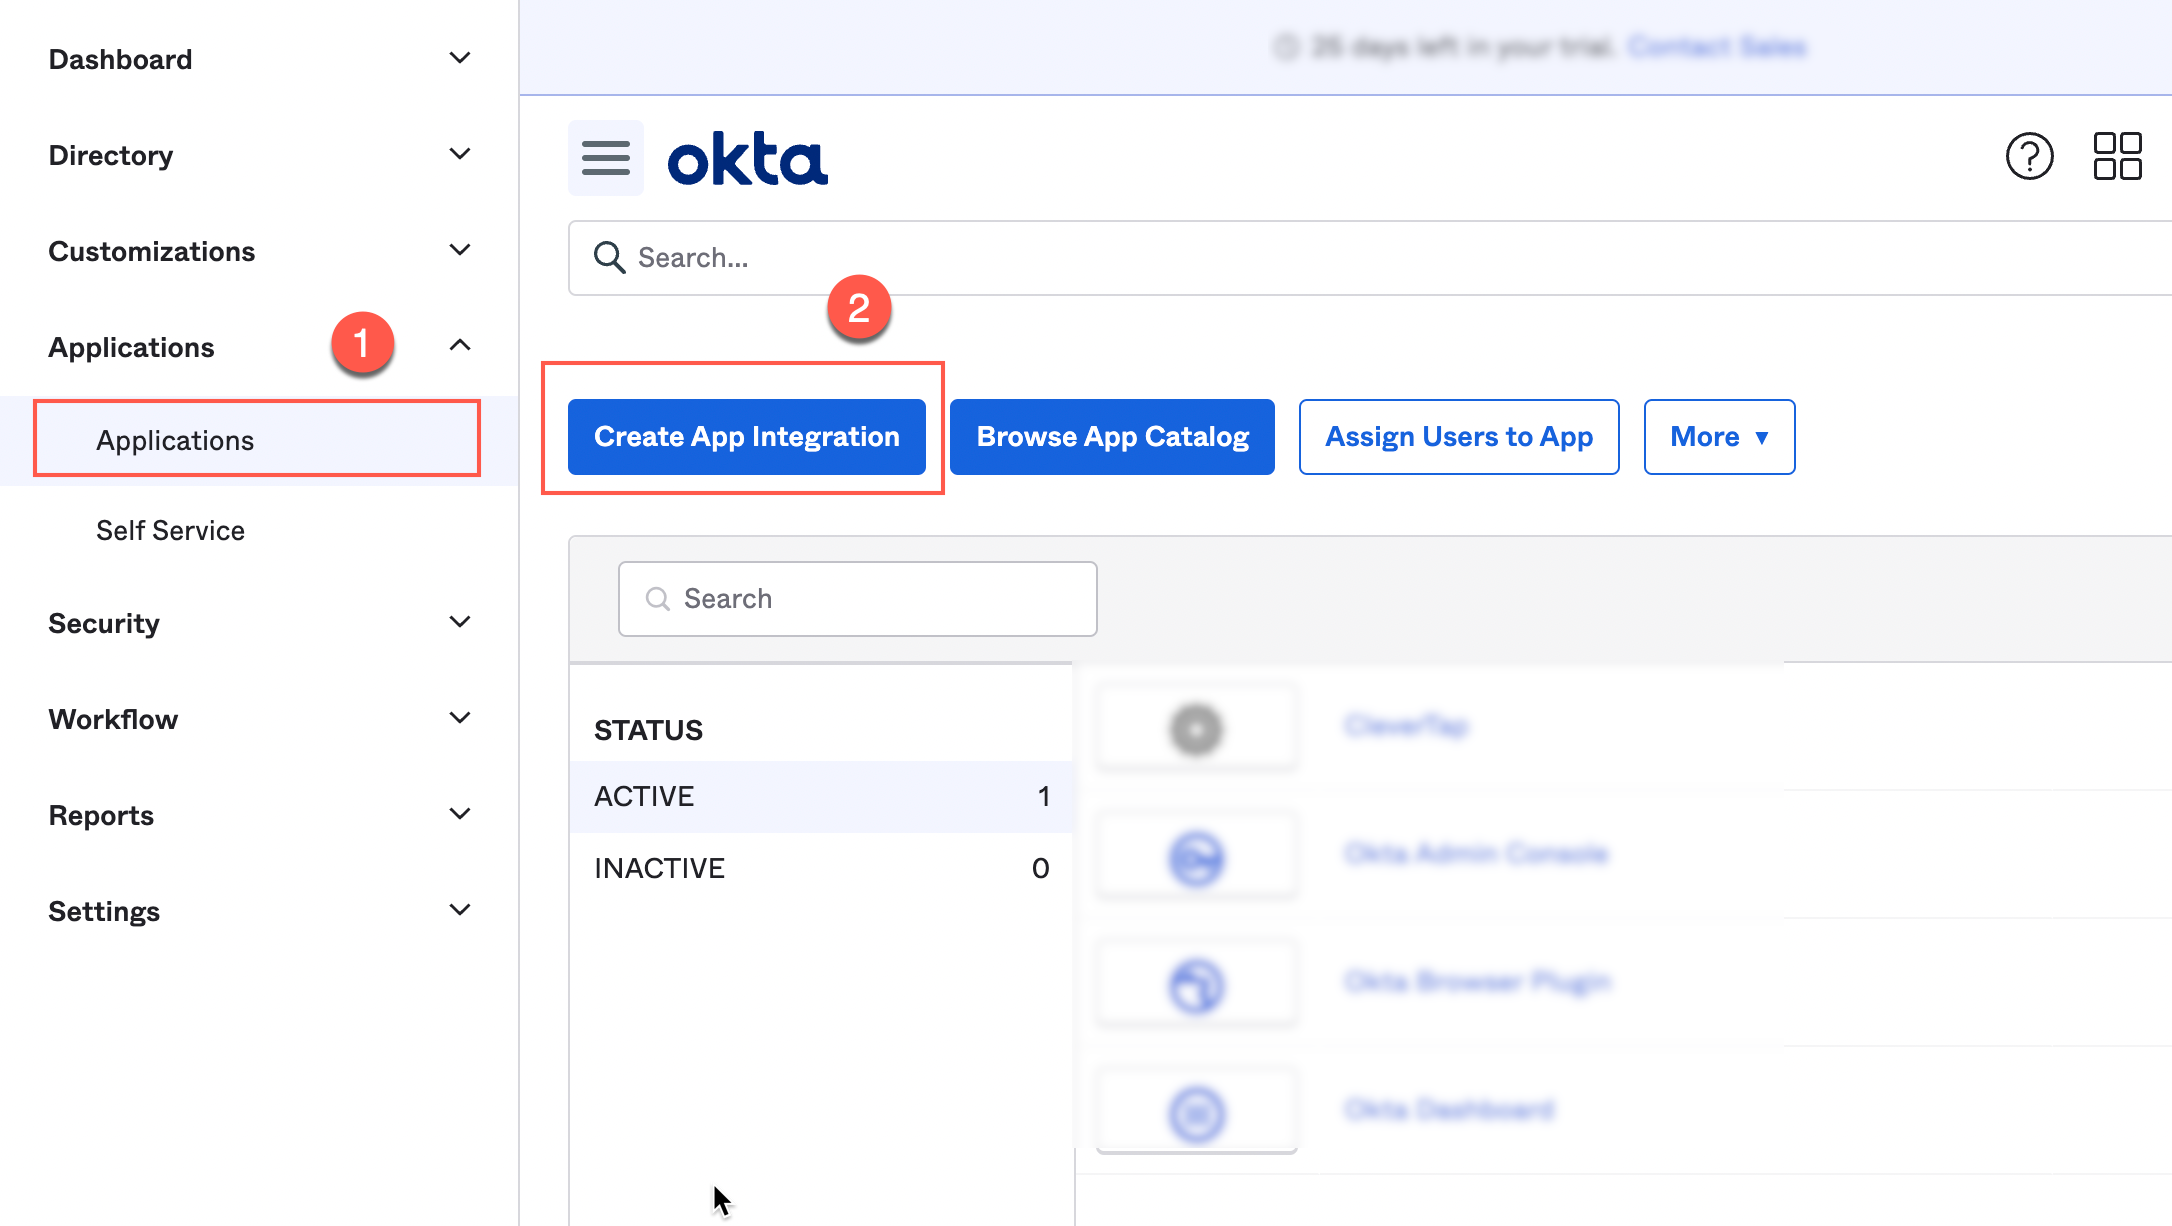Expand the Directory menu chevron

tap(460, 154)
